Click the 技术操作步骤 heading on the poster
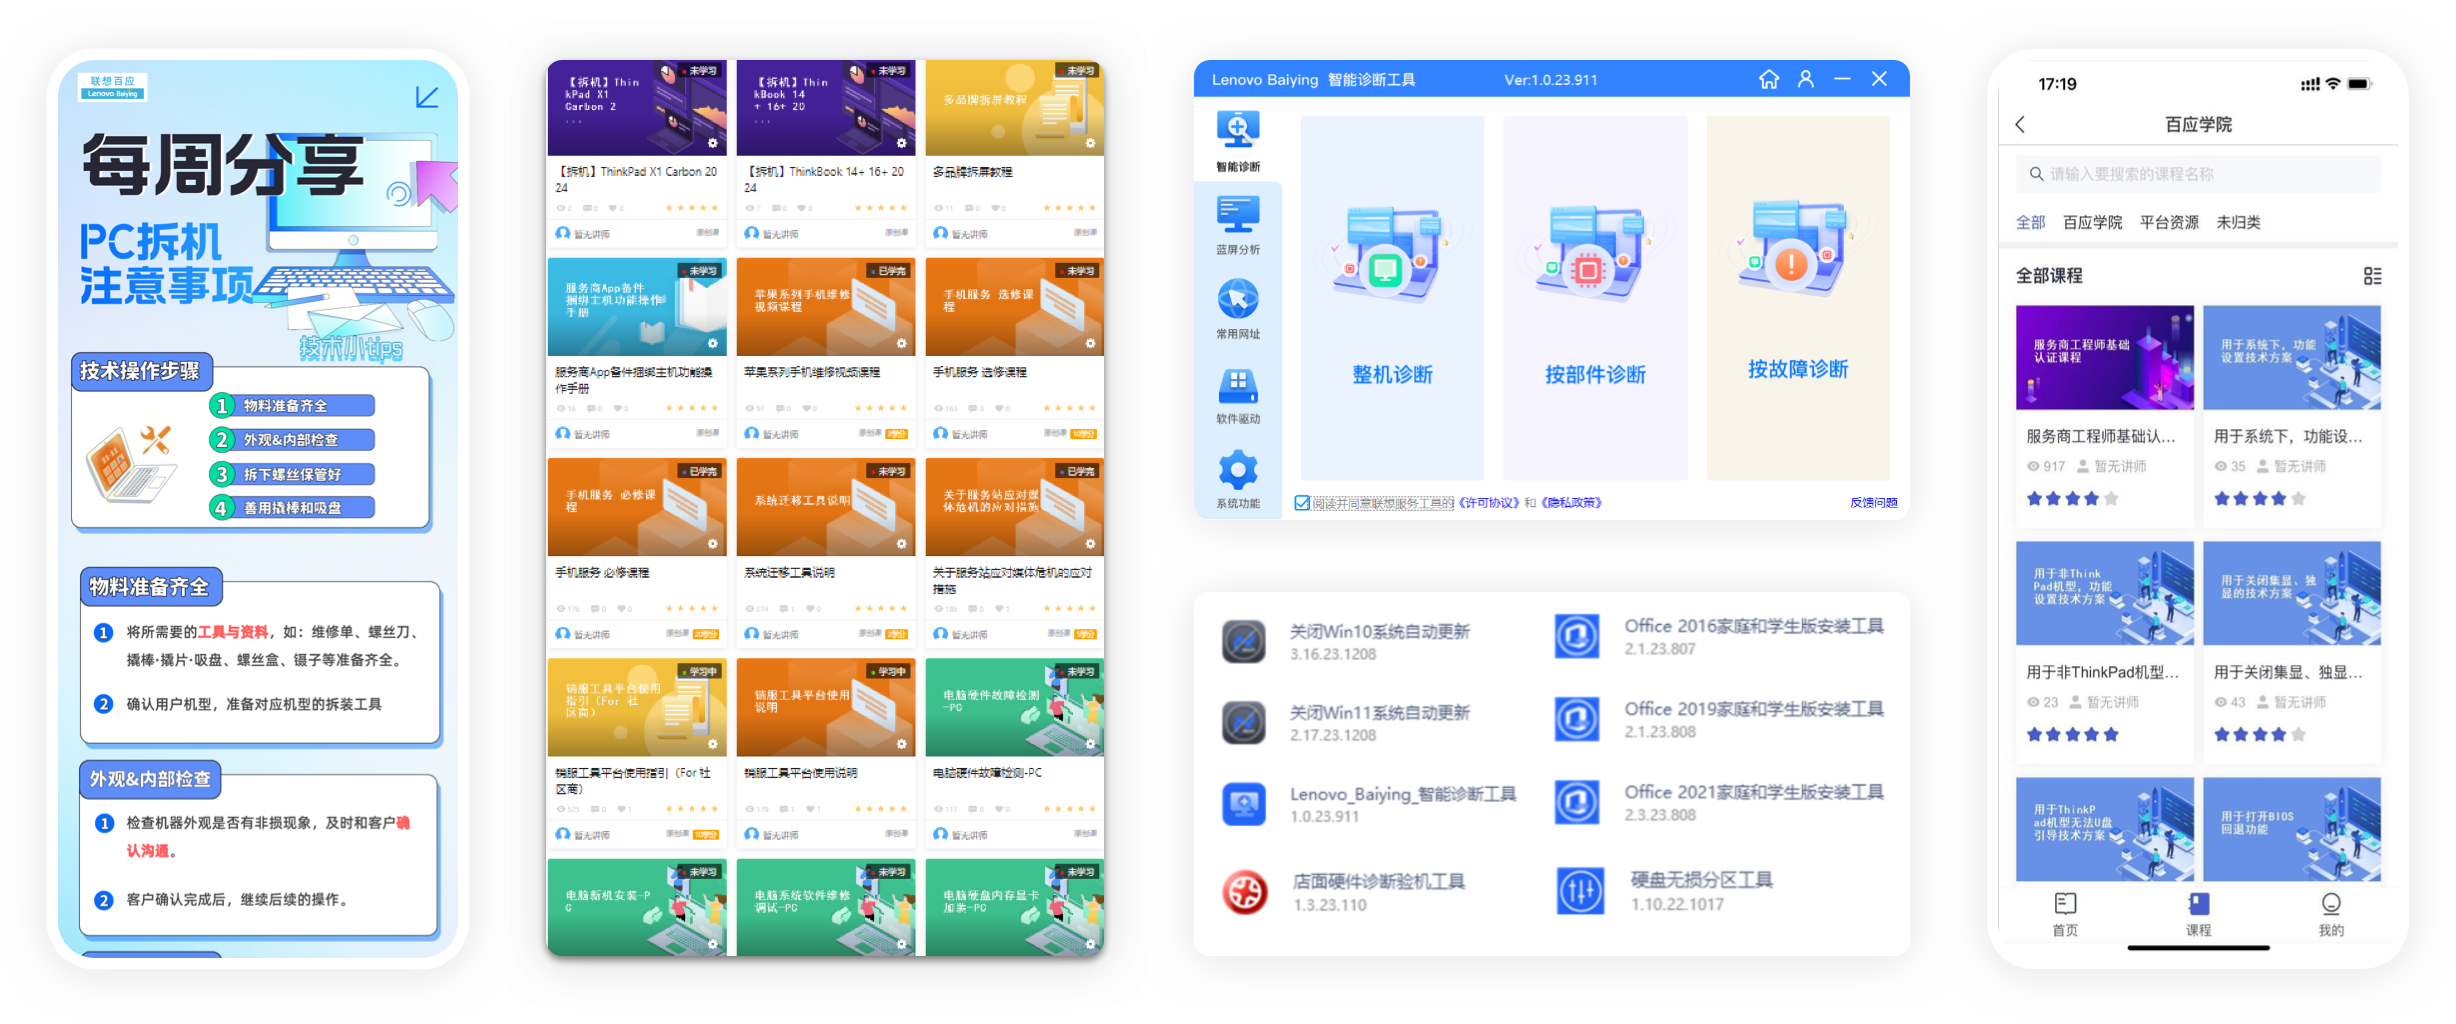Viewport: 2456px width, 1024px height. tap(140, 371)
